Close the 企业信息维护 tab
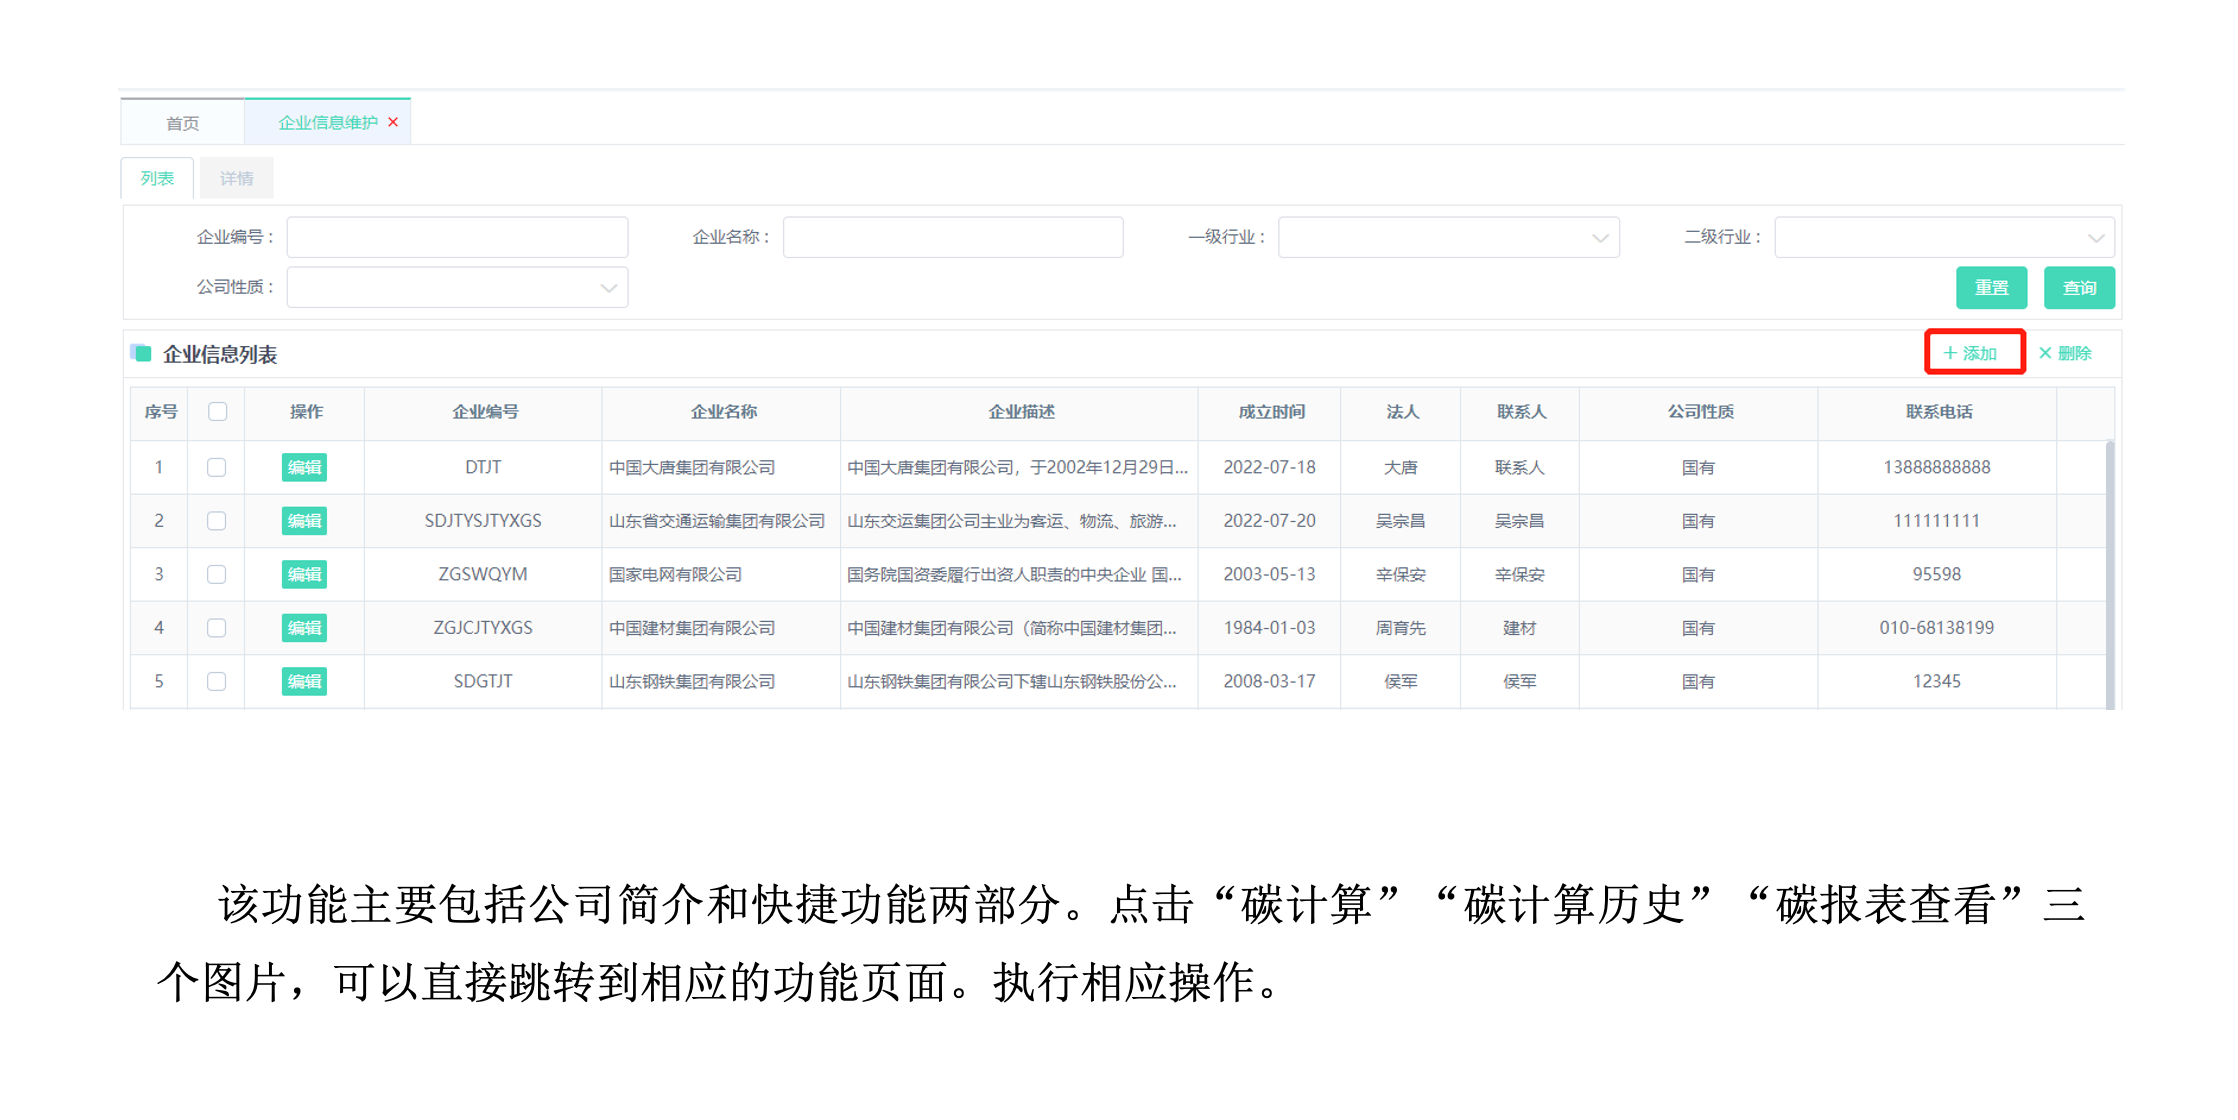Viewport: 2238px width, 1120px height. point(393,122)
